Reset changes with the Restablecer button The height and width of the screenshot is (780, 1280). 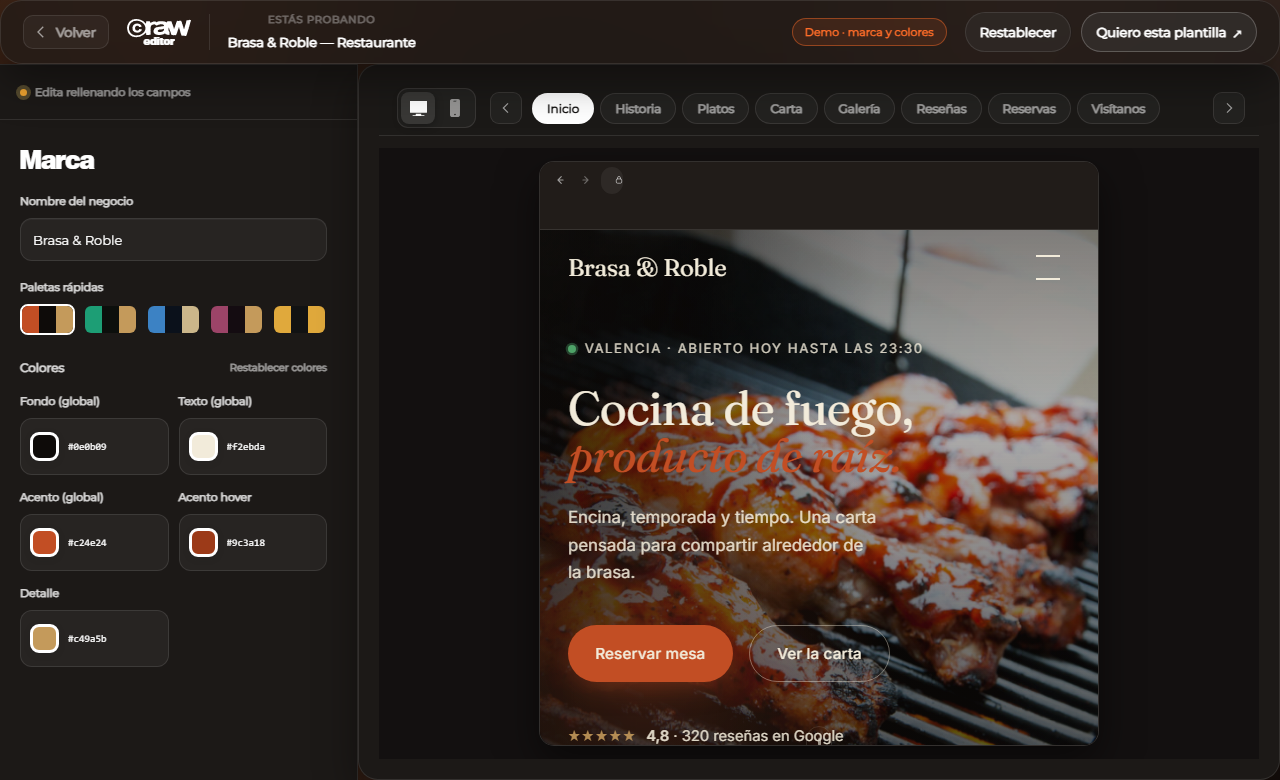[1017, 32]
